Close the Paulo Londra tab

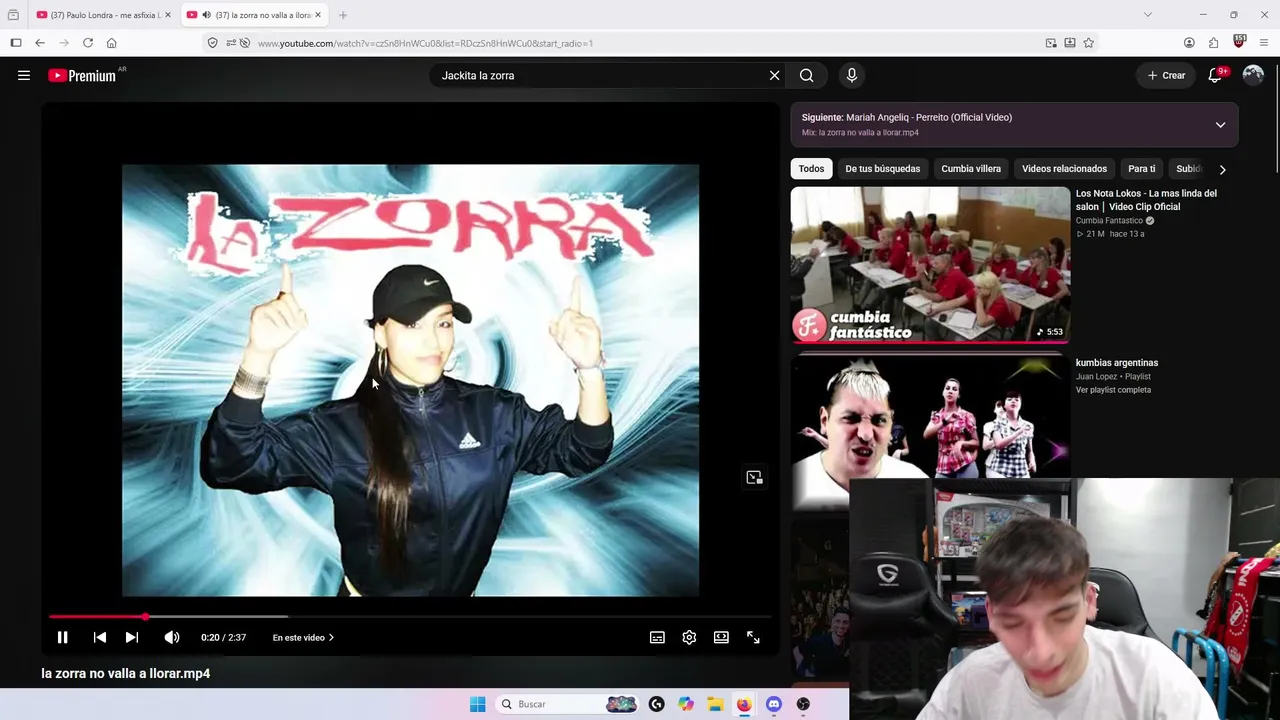coord(168,15)
